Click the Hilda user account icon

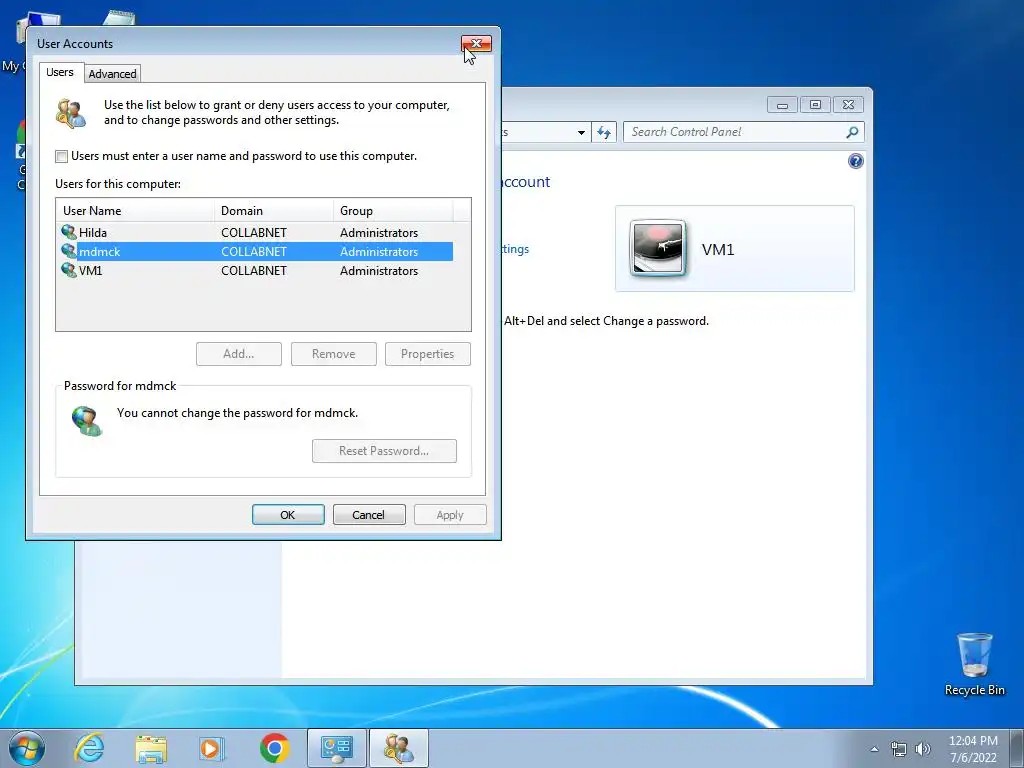[69, 232]
